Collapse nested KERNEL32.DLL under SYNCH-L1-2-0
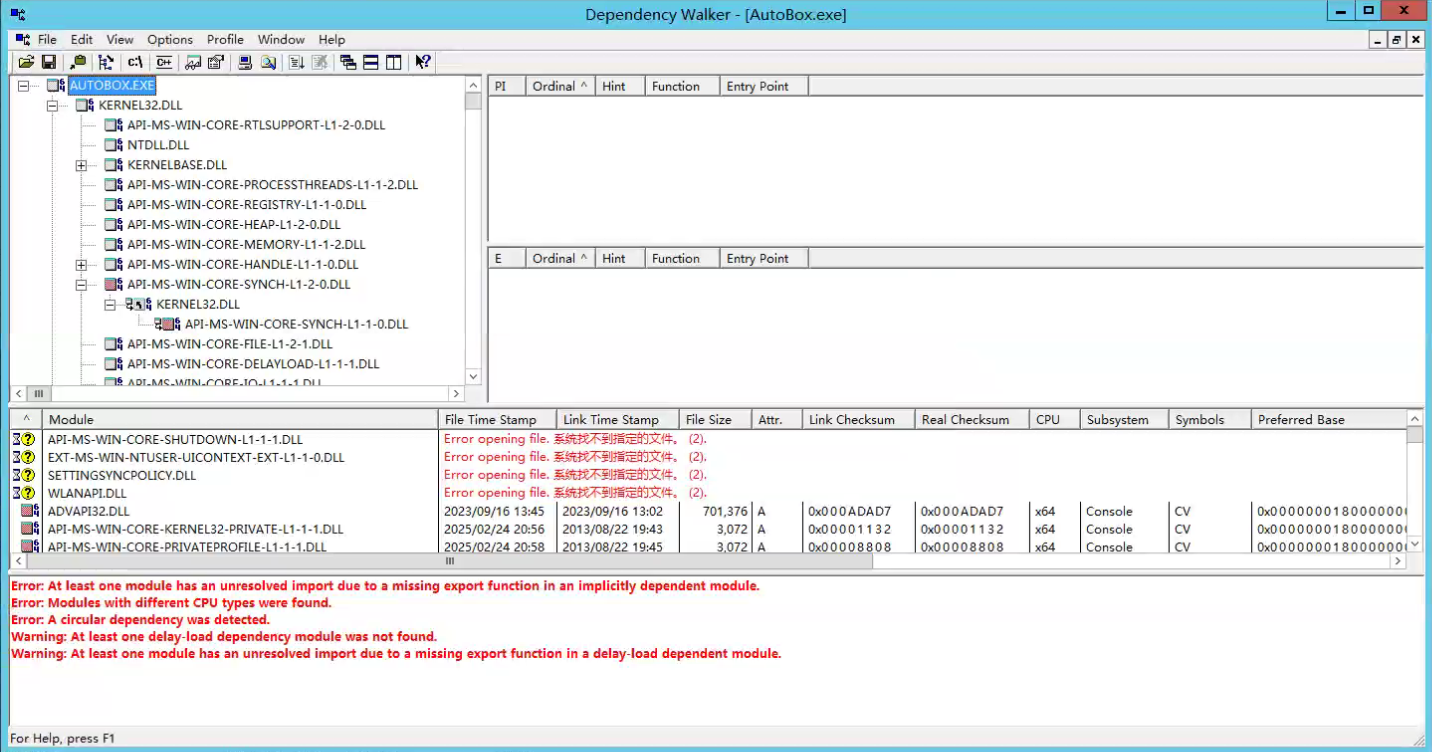This screenshot has height=752, width=1432. tap(110, 304)
